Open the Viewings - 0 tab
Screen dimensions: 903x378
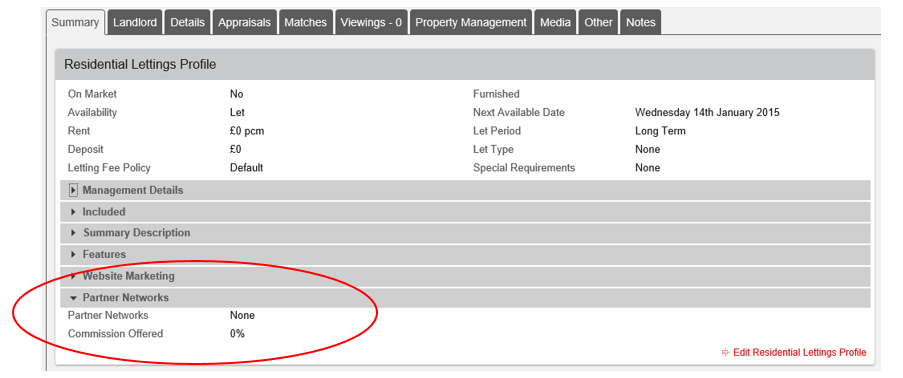pos(371,22)
